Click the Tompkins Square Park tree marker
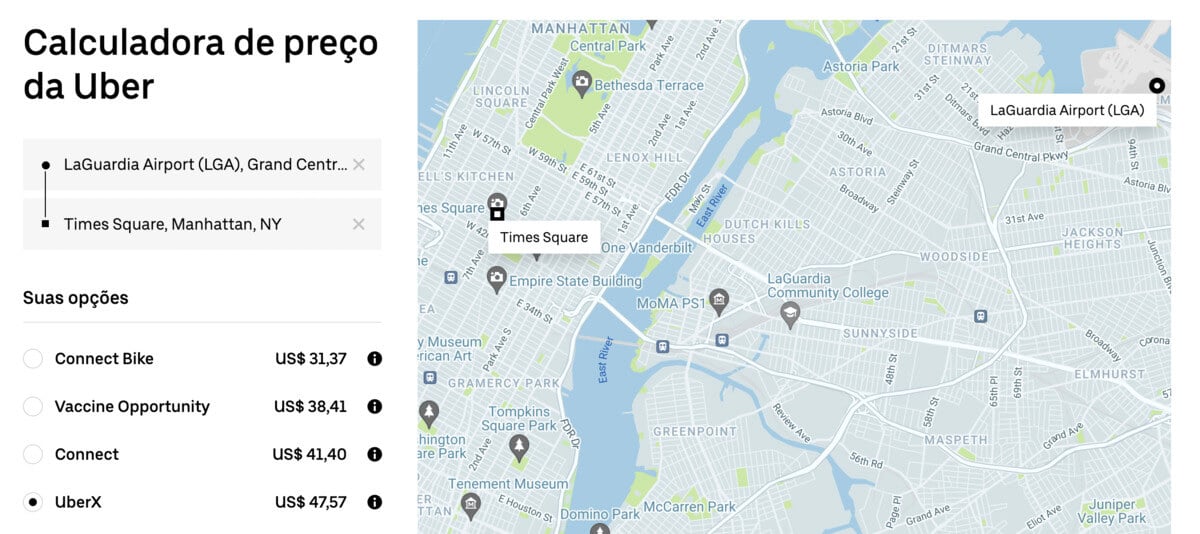This screenshot has width=1200, height=534. [x=518, y=445]
